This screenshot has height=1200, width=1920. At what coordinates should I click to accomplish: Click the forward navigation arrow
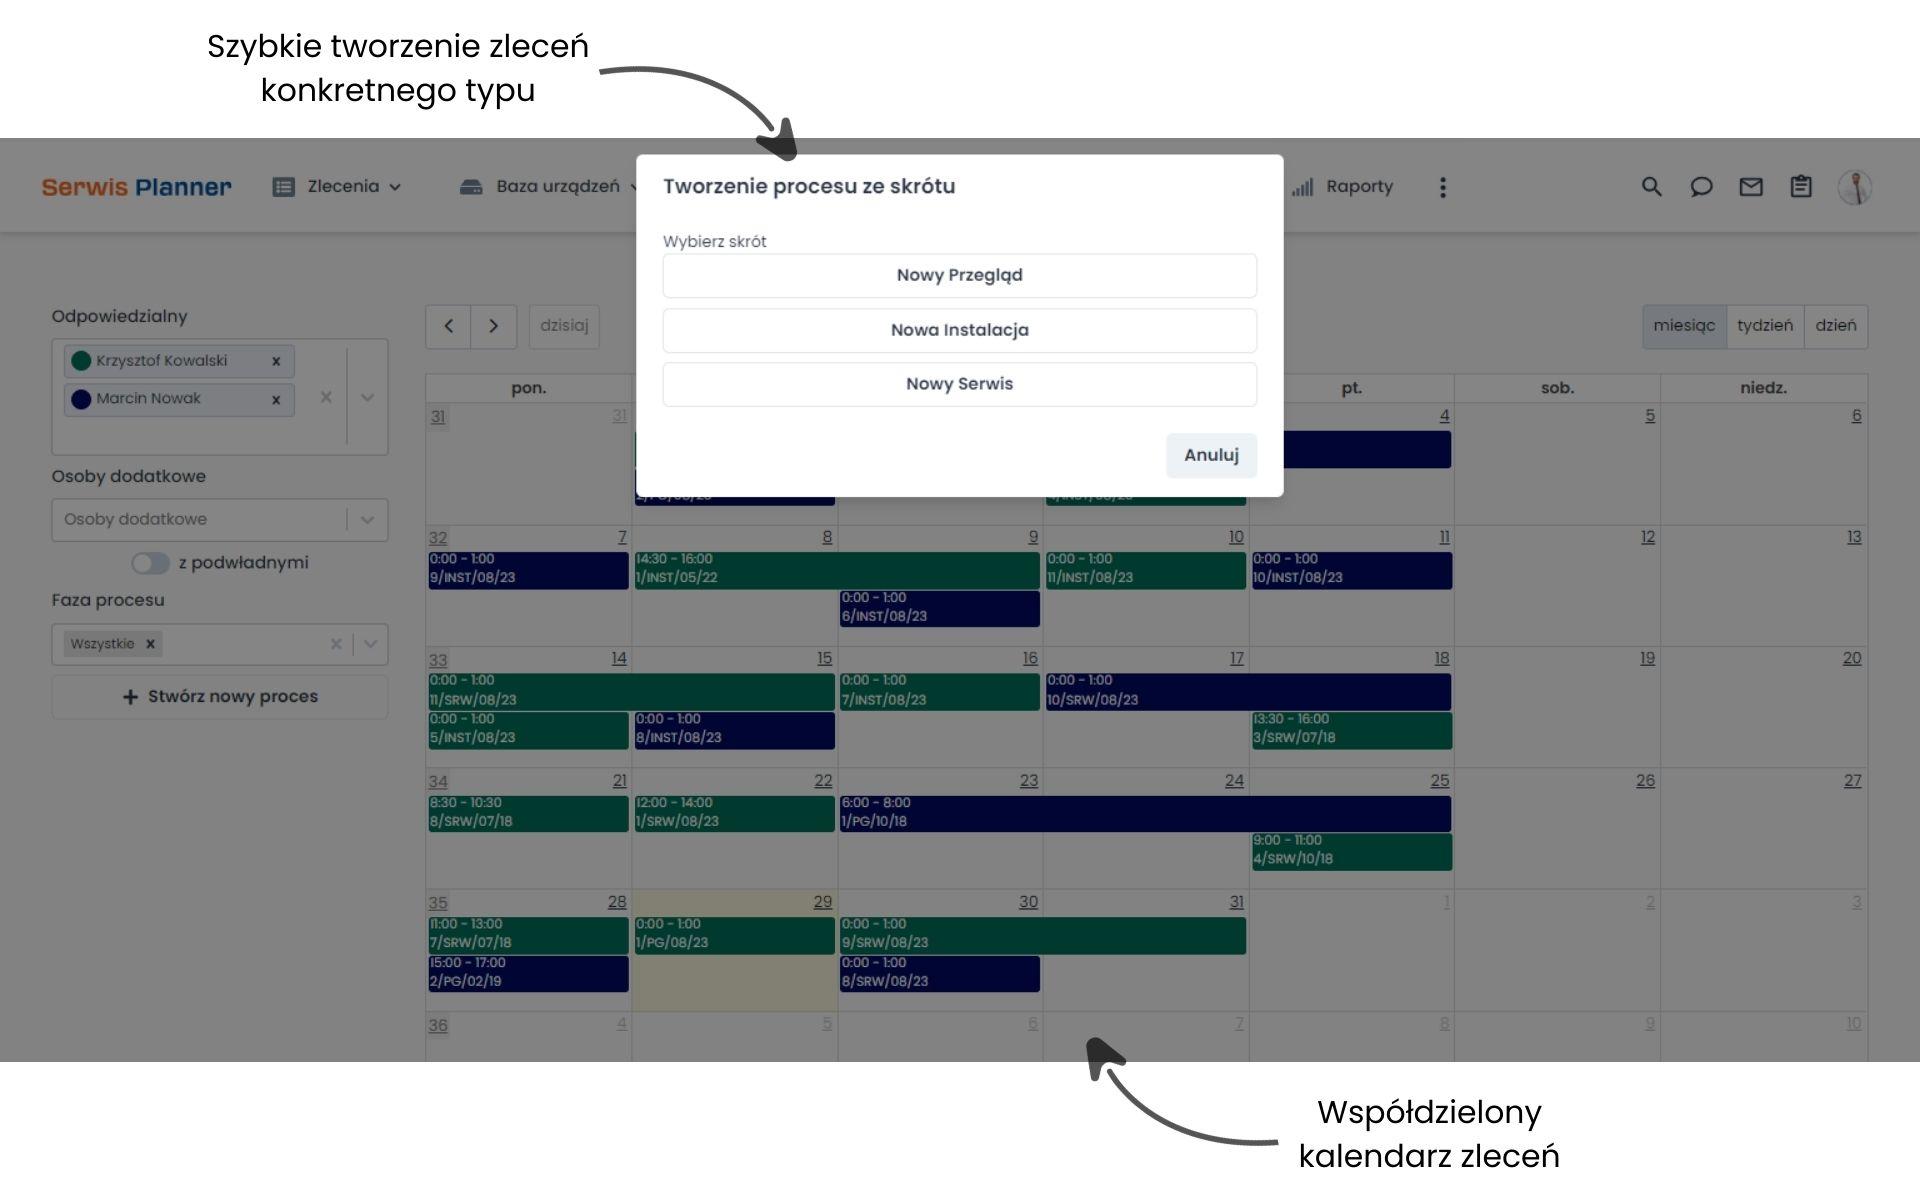493,325
